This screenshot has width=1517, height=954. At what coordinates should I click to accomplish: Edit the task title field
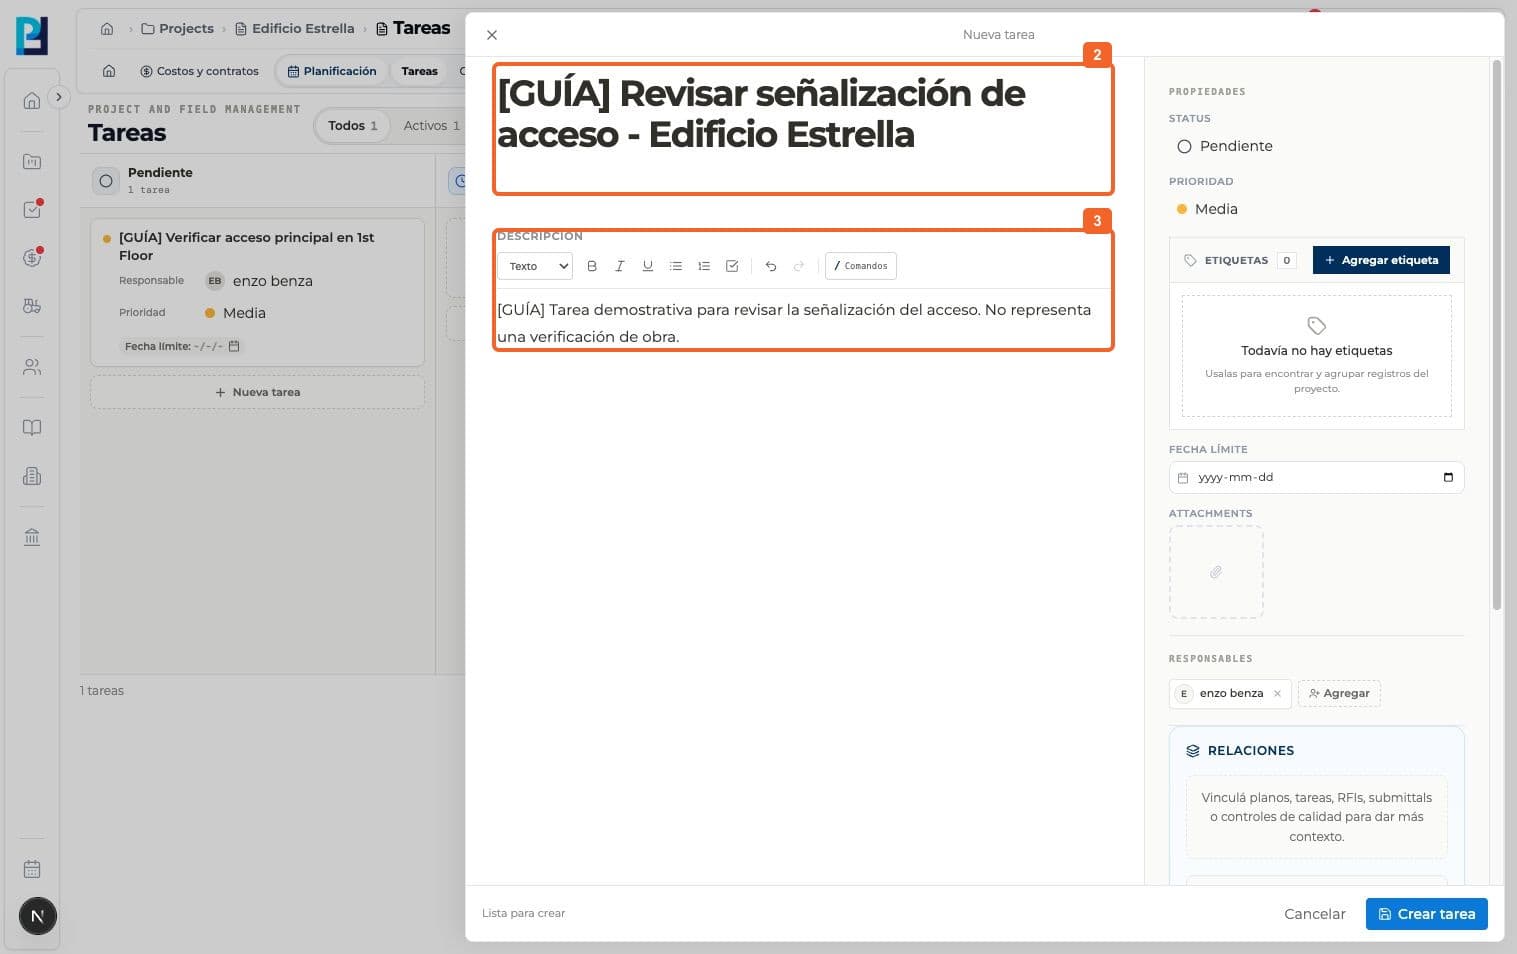click(x=803, y=129)
